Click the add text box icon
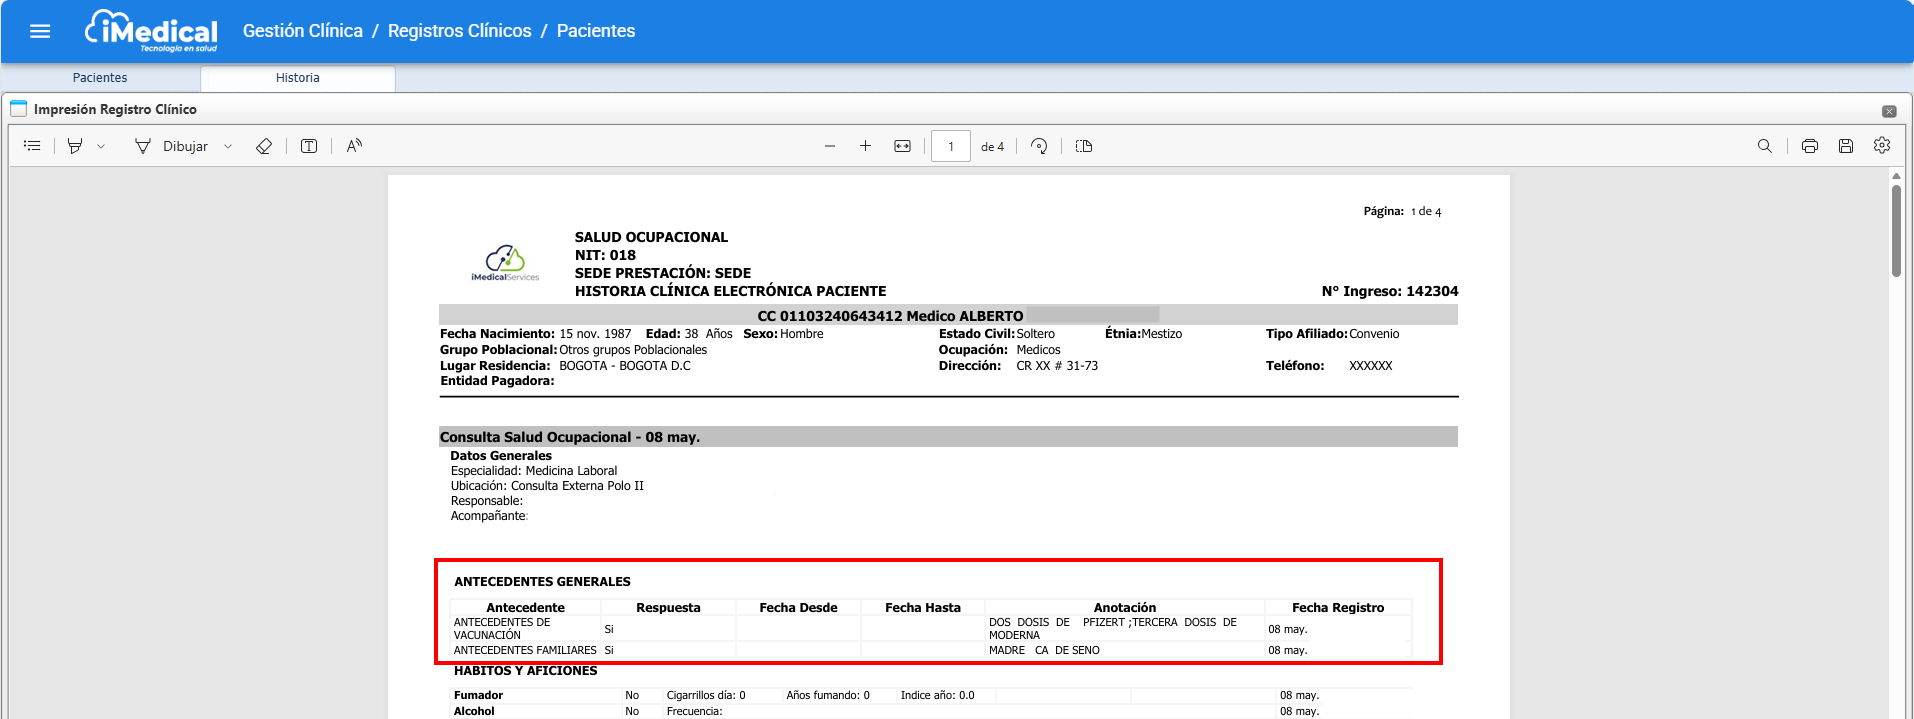This screenshot has height=719, width=1914. point(309,146)
